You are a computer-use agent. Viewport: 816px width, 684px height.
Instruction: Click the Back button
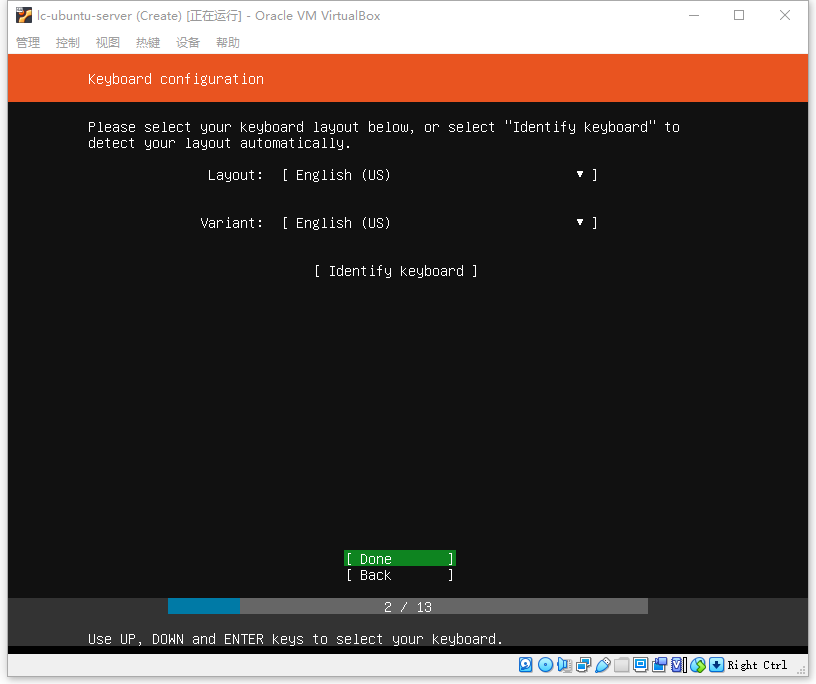[x=400, y=575]
